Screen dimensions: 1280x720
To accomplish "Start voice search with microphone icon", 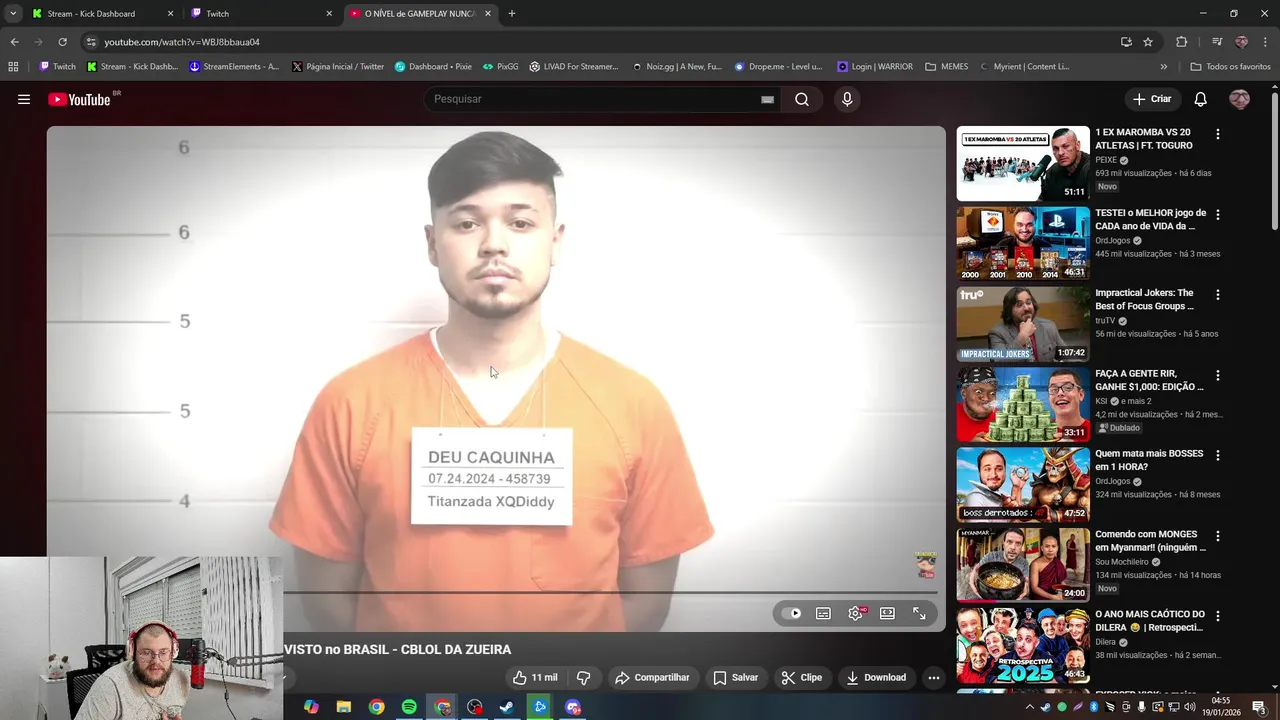I will [847, 99].
